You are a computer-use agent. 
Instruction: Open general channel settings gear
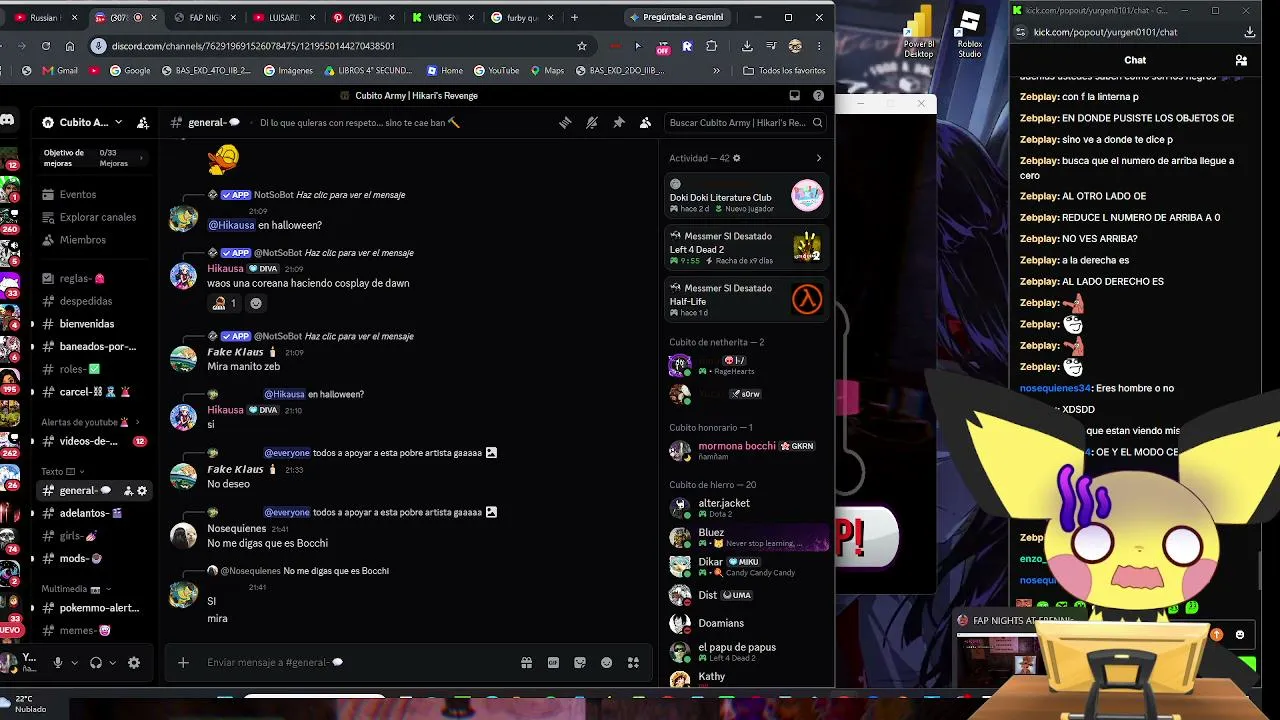pyautogui.click(x=142, y=491)
